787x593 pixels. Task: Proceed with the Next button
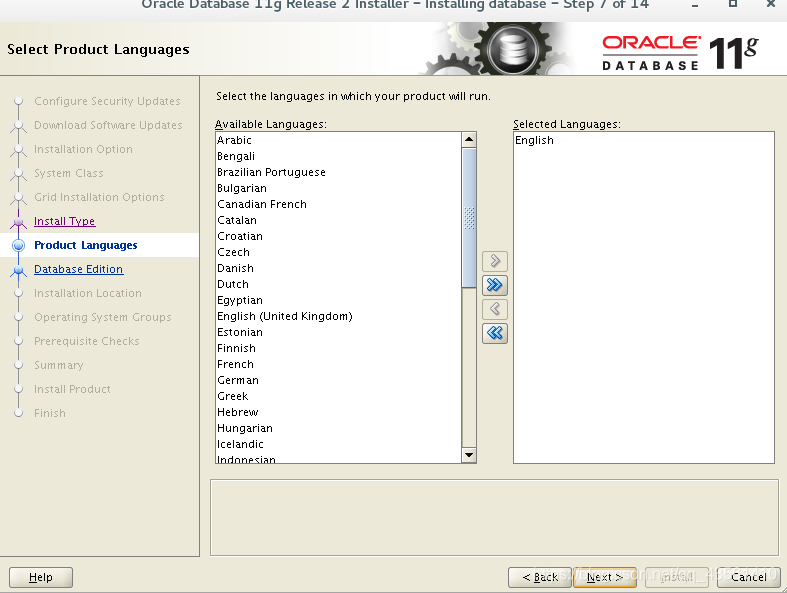click(605, 577)
